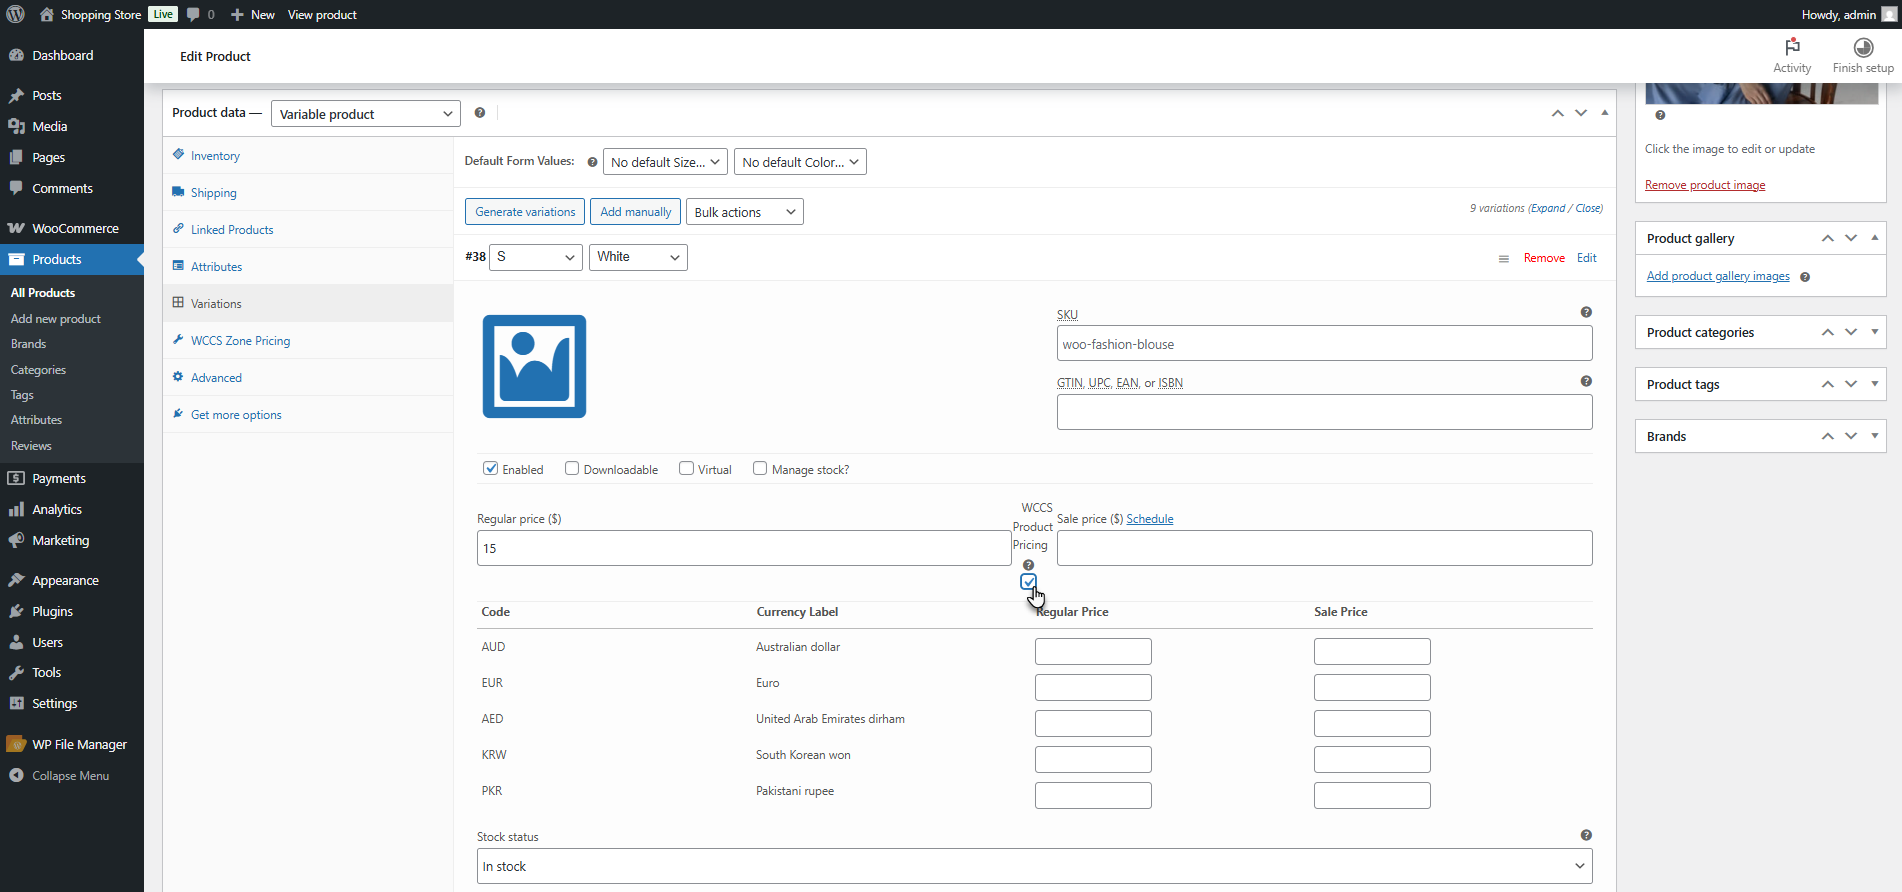Viewport: 1902px width, 892px height.
Task: Click Schedule sale price link
Action: tap(1149, 519)
